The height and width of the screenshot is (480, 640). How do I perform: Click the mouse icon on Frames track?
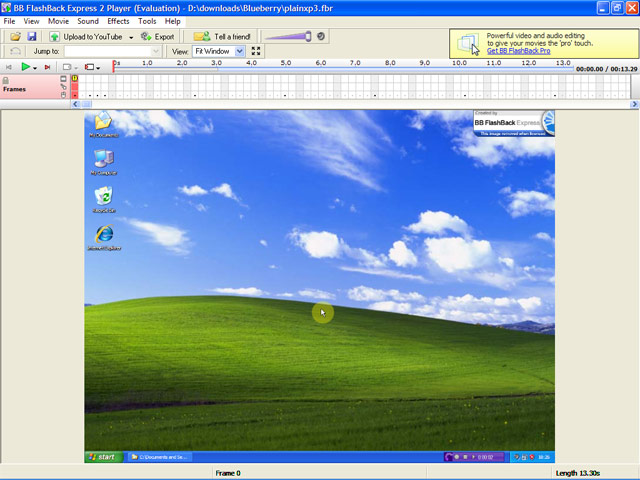63,95
